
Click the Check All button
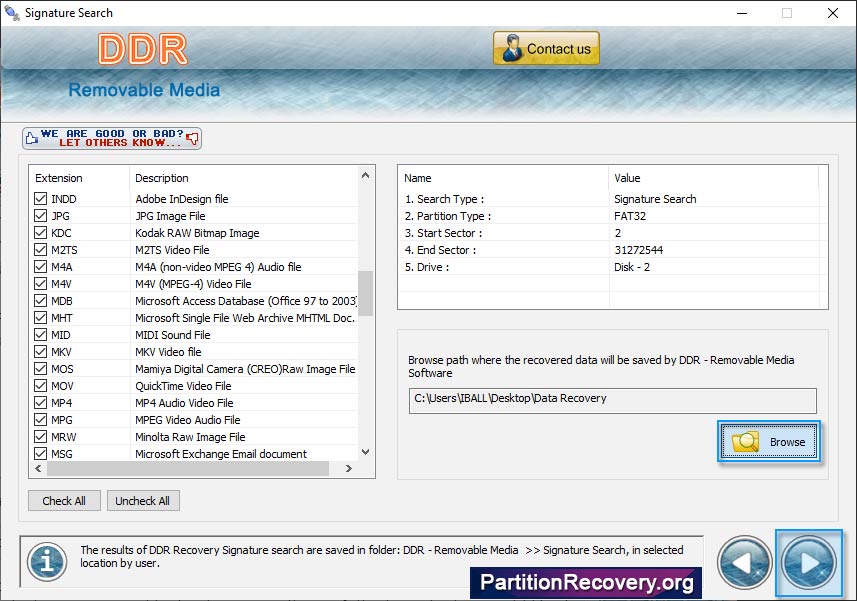pos(64,500)
